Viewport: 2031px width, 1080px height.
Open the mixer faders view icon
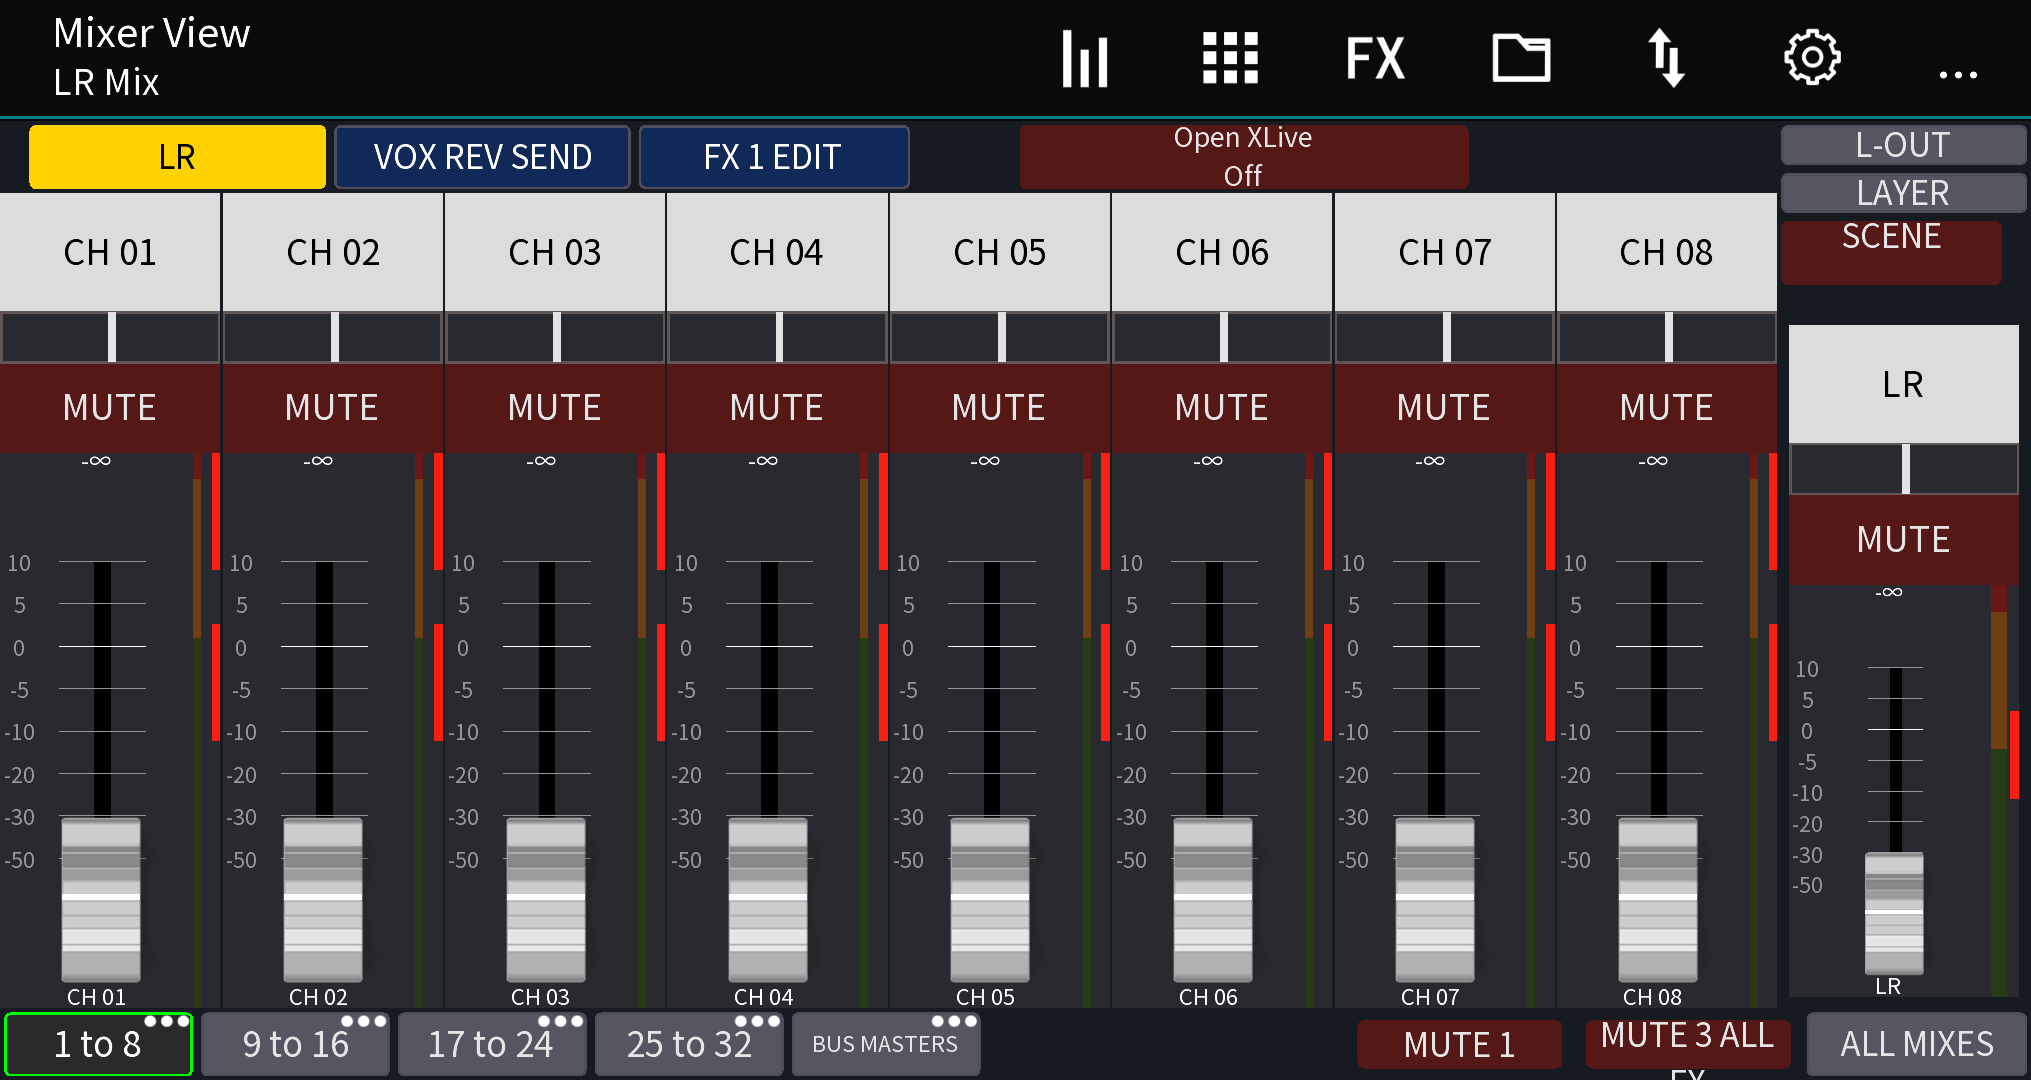point(1084,58)
